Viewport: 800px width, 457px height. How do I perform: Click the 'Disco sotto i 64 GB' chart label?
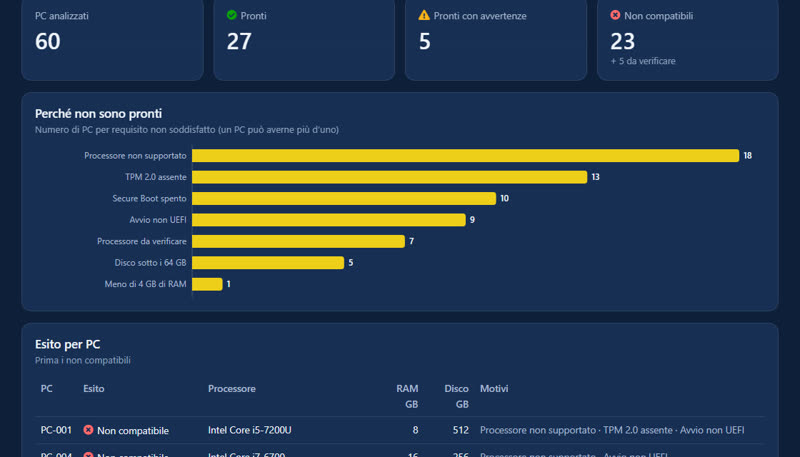[150, 263]
